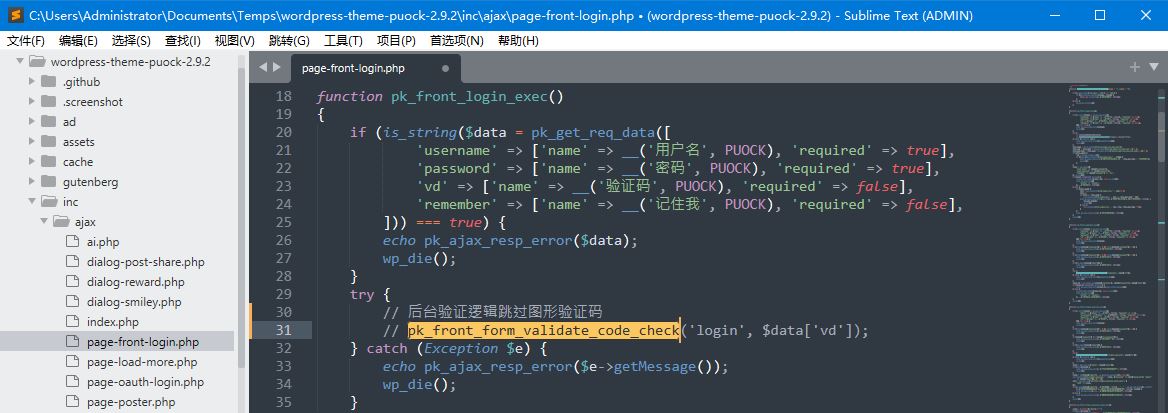Click the page-poster.php file icon

click(72, 402)
